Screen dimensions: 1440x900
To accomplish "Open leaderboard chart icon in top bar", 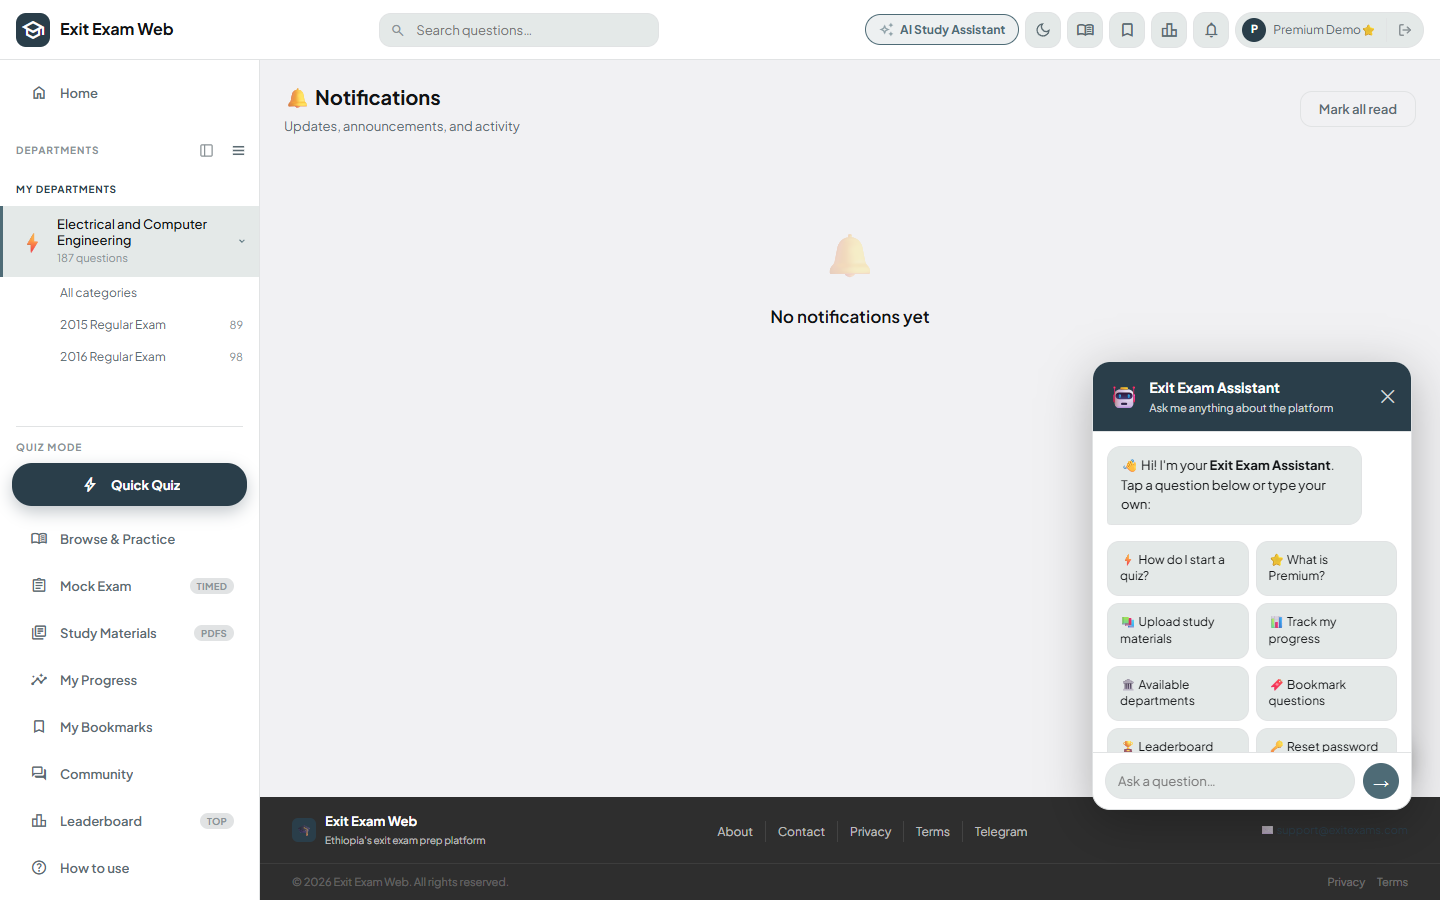I will tap(1169, 30).
